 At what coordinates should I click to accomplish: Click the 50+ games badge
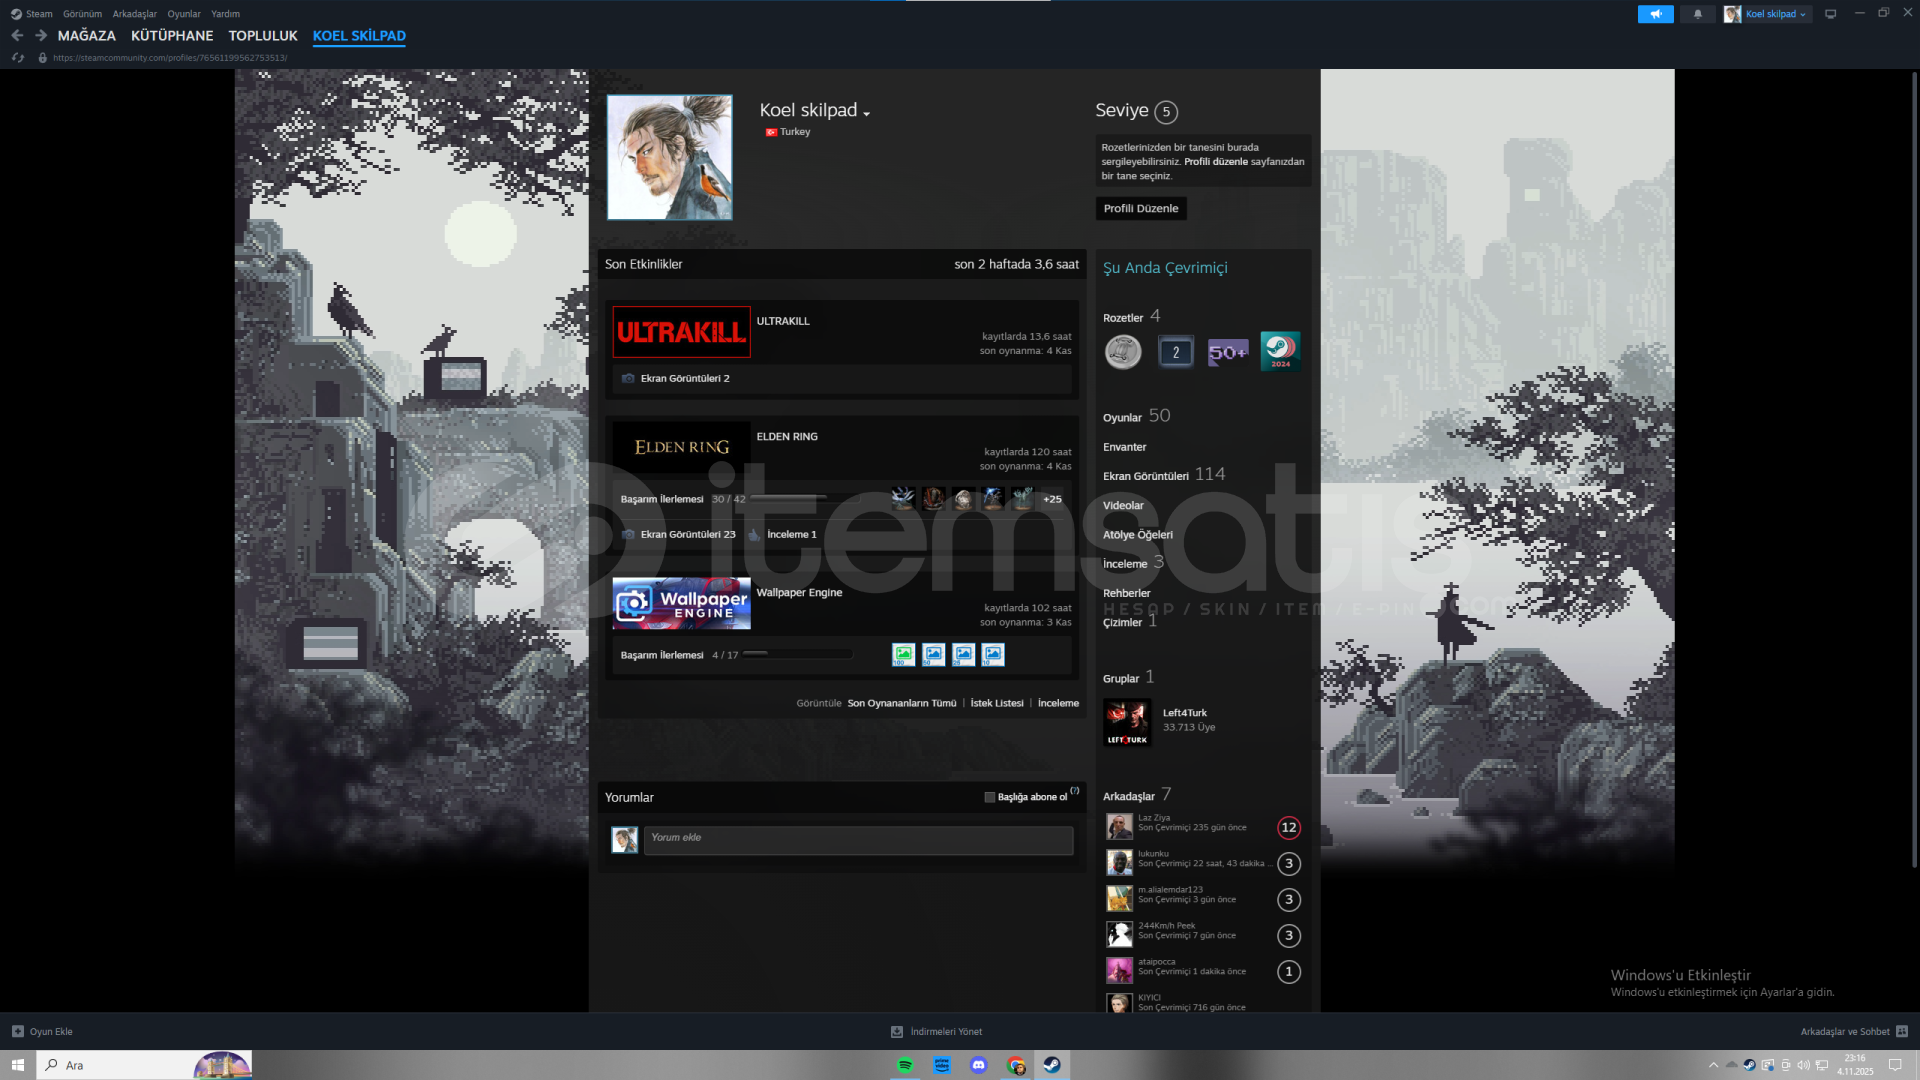(1227, 352)
